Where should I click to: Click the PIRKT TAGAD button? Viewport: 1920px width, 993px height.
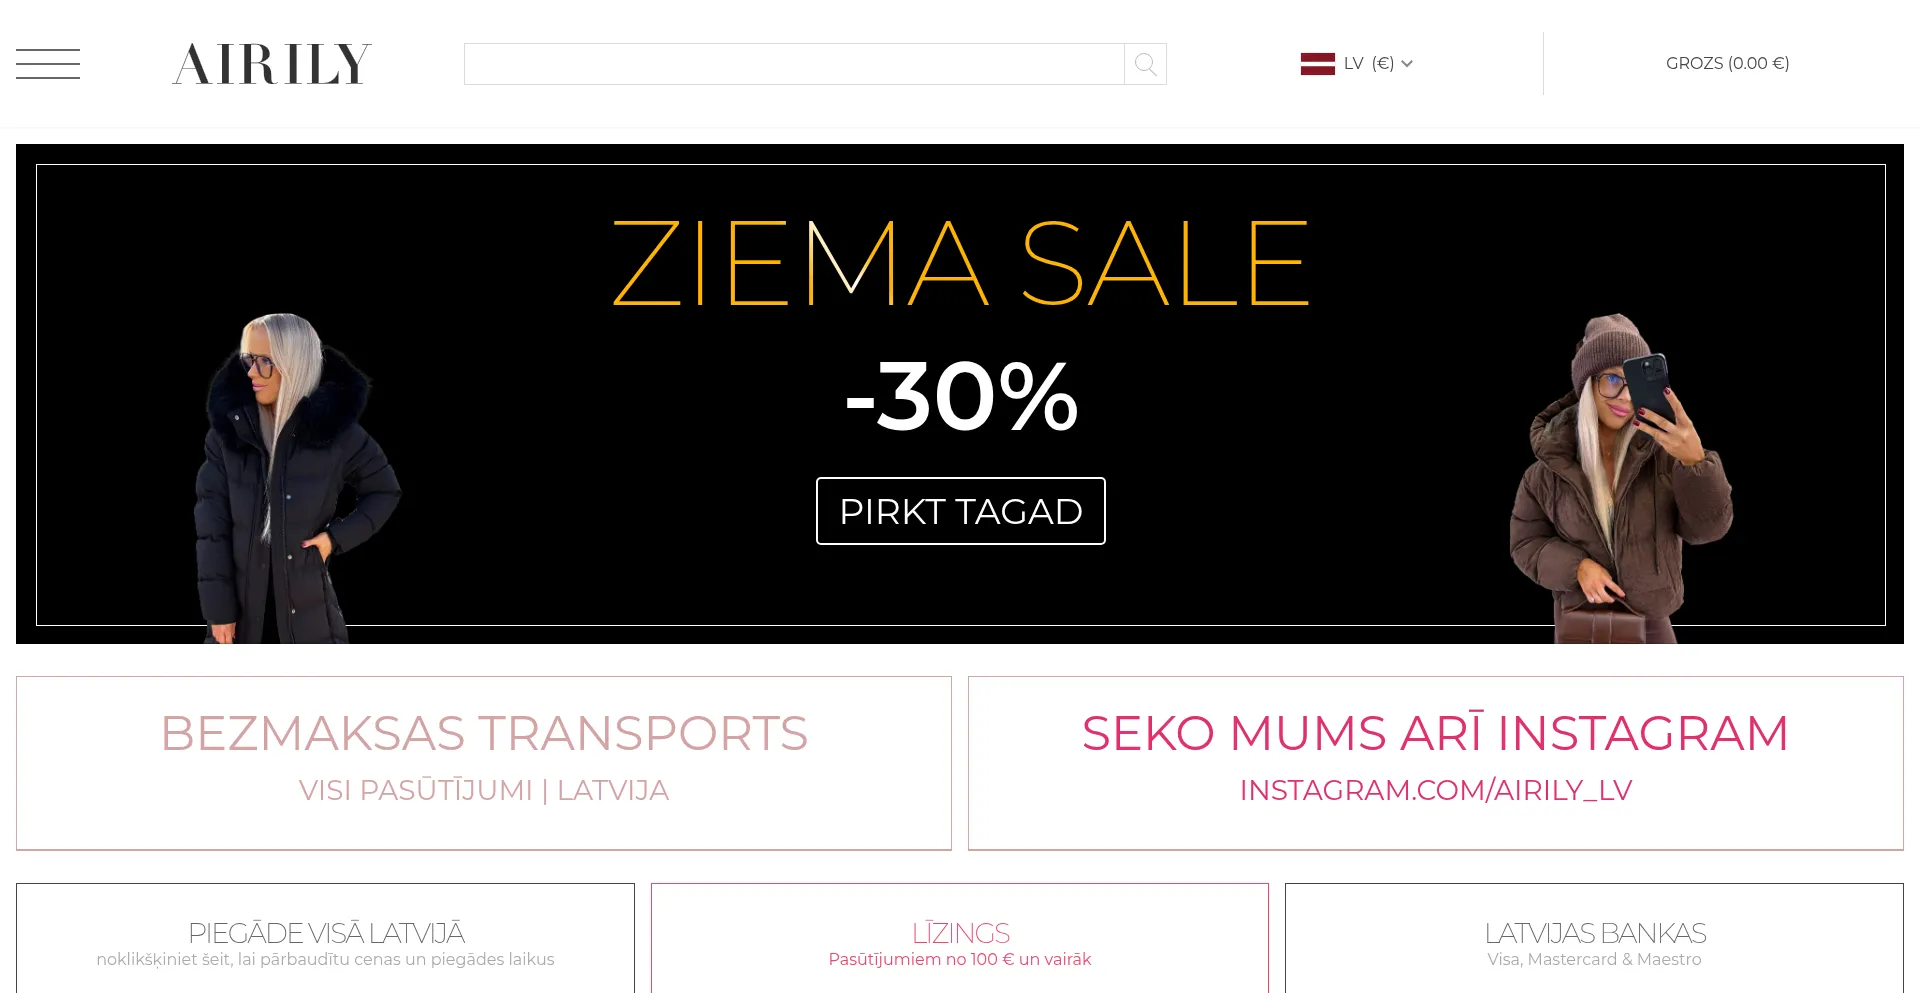(960, 511)
